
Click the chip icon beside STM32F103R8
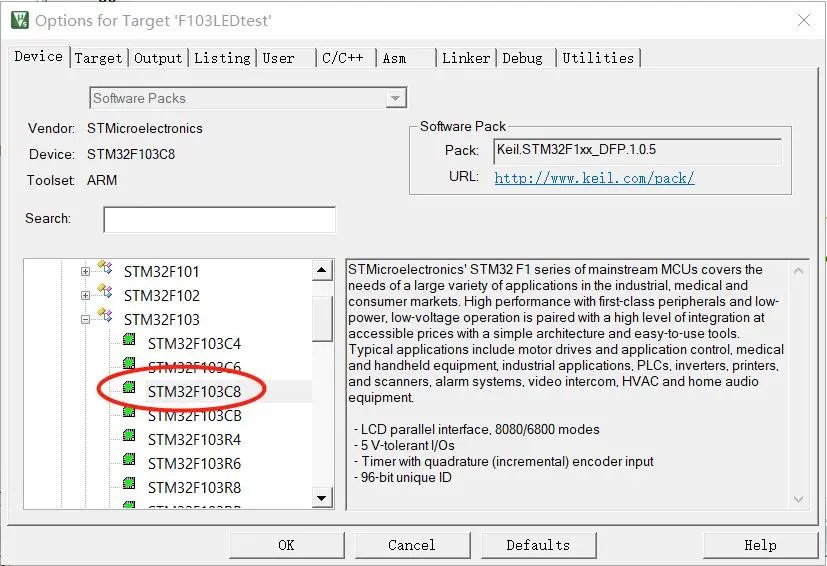pyautogui.click(x=129, y=483)
